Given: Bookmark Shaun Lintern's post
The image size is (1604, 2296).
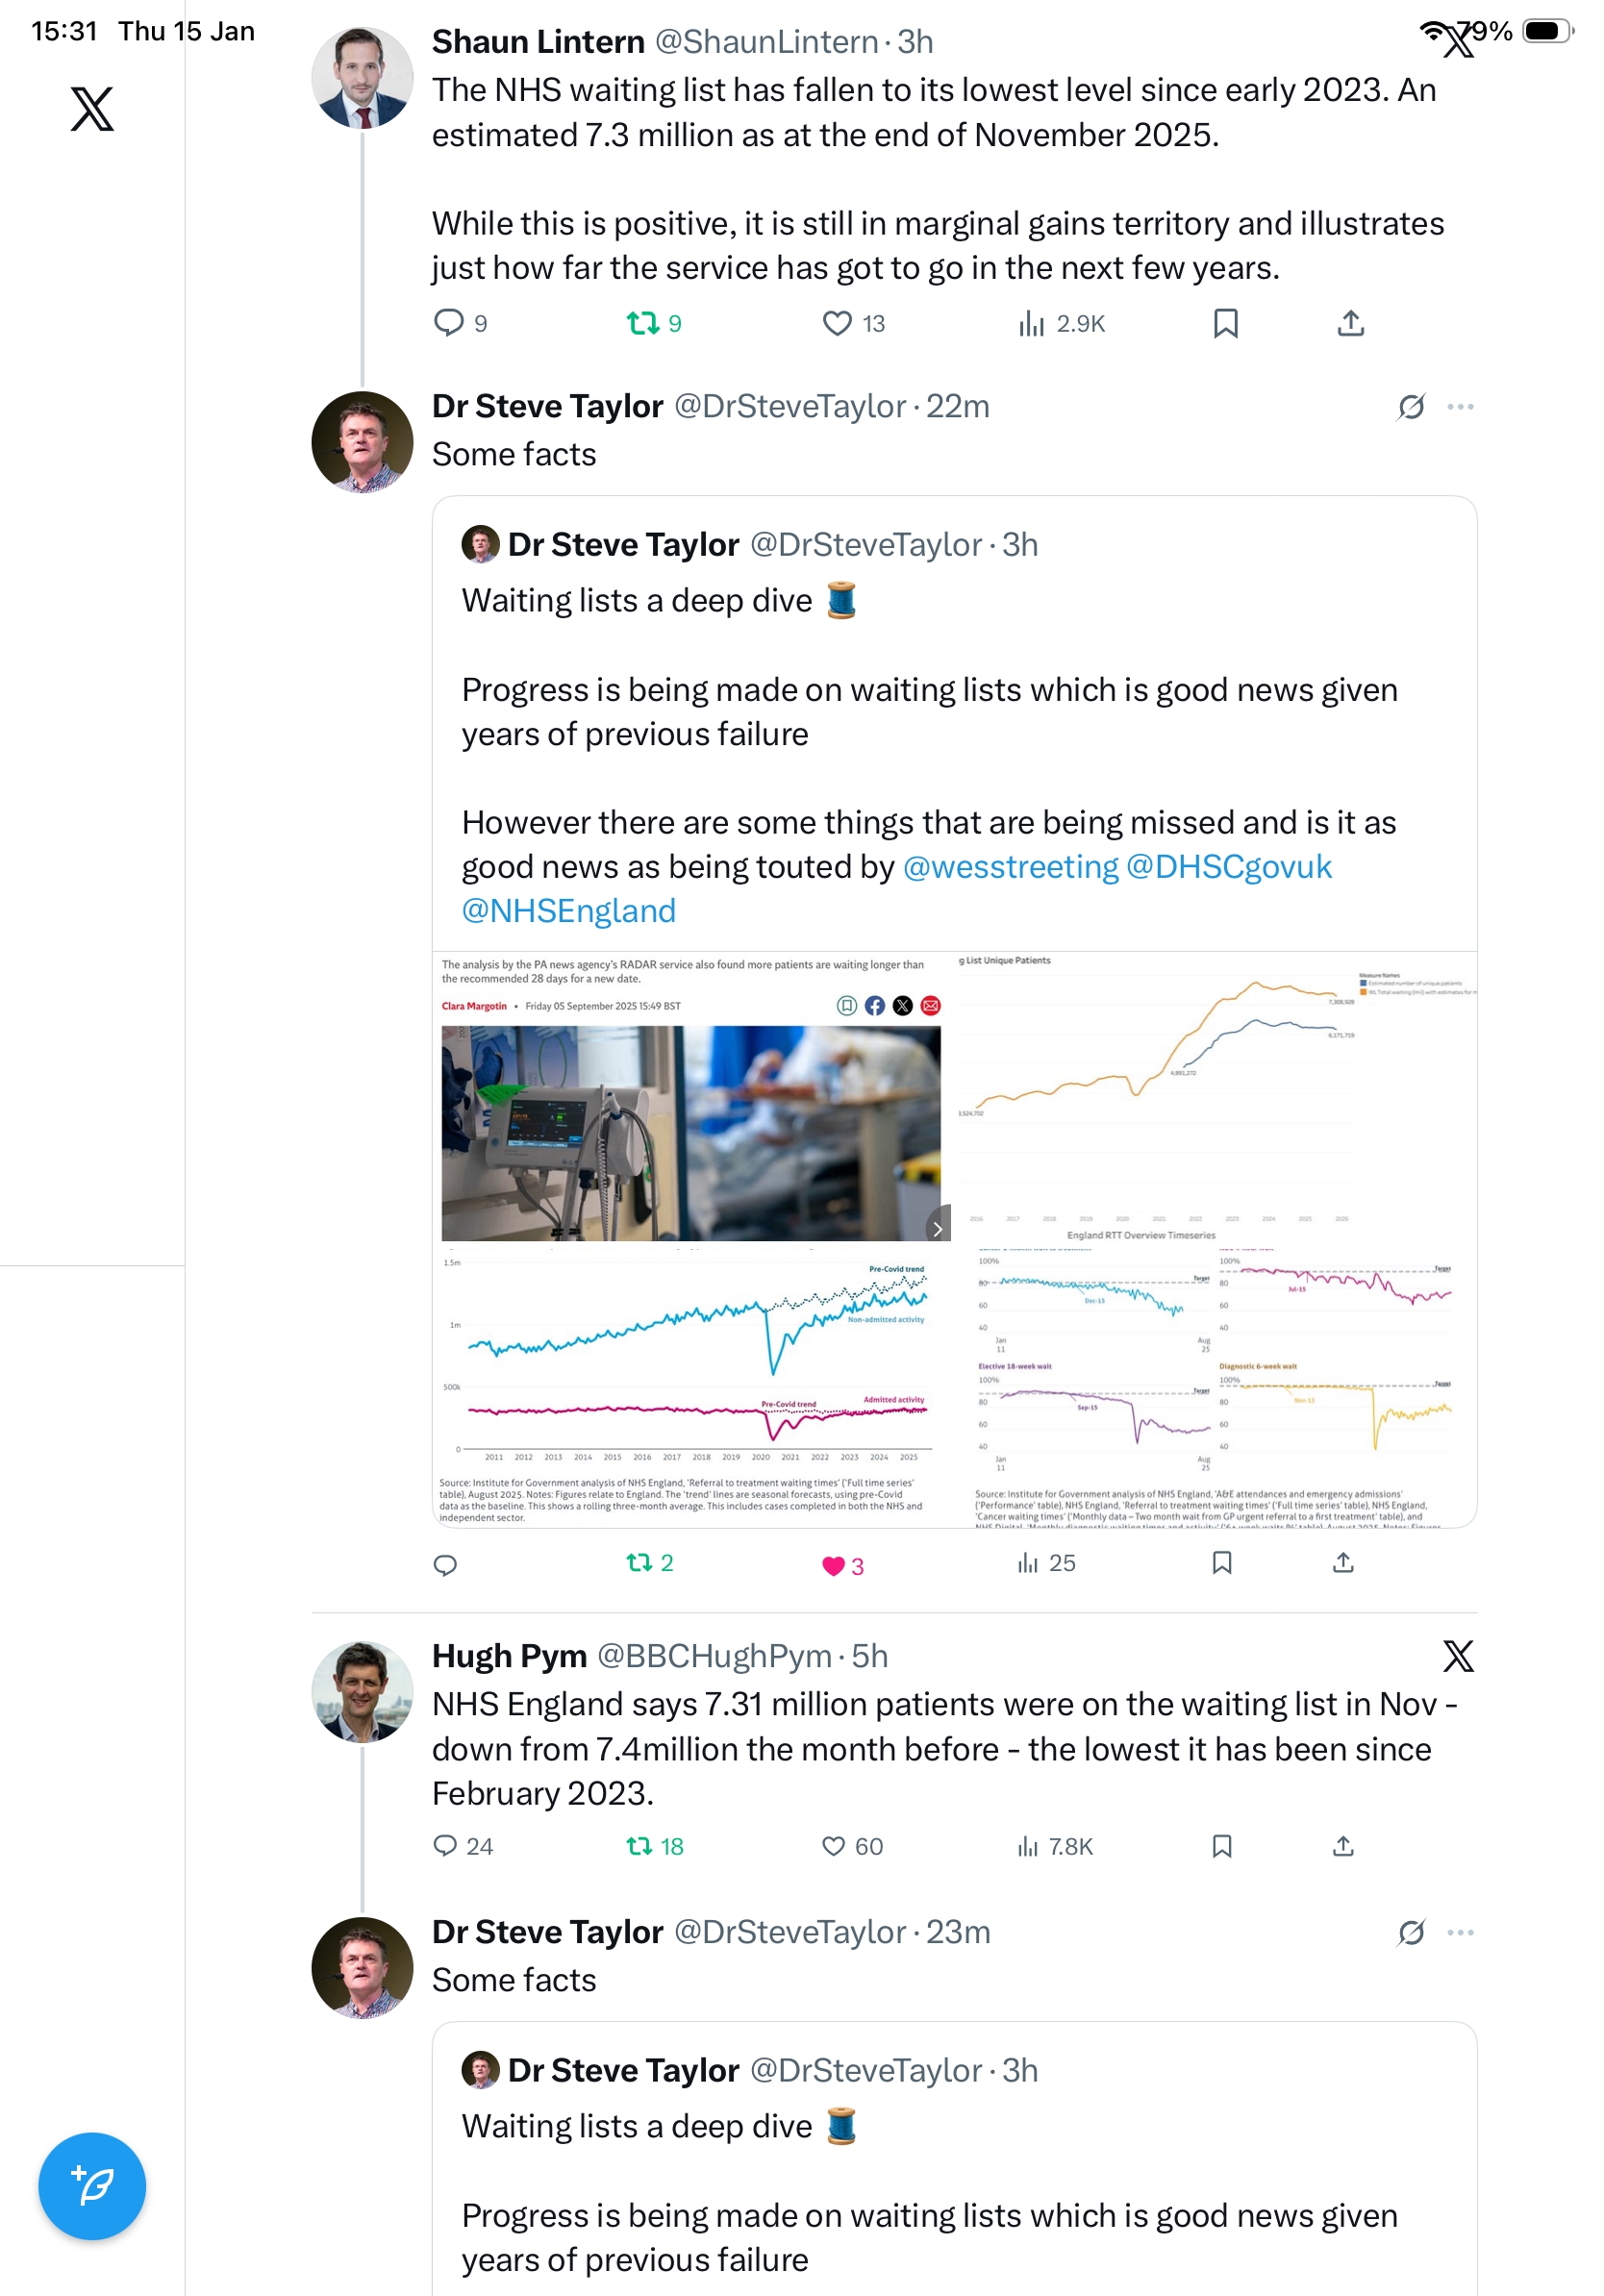Looking at the screenshot, I should coord(1225,323).
